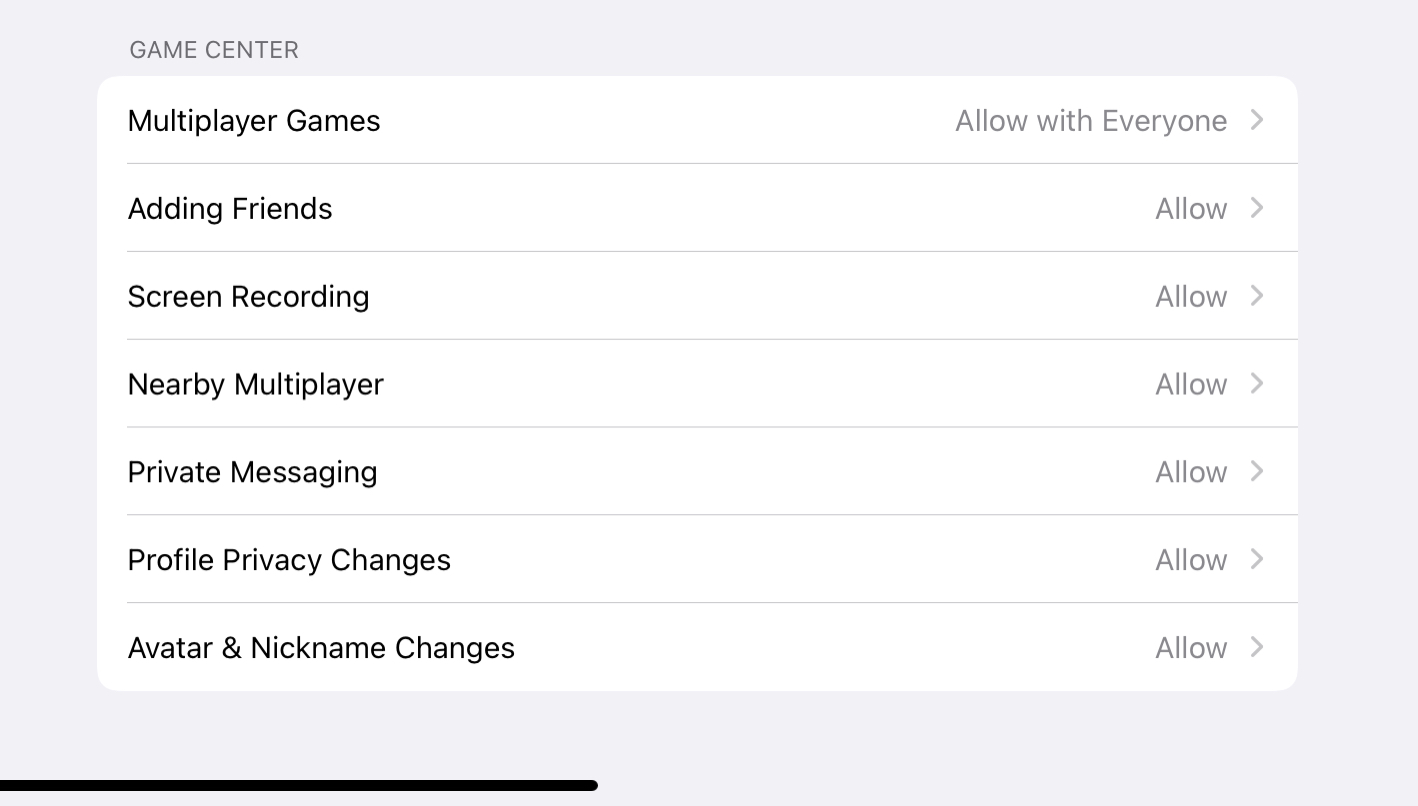Click the Allow value for Adding Friends

[1191, 209]
